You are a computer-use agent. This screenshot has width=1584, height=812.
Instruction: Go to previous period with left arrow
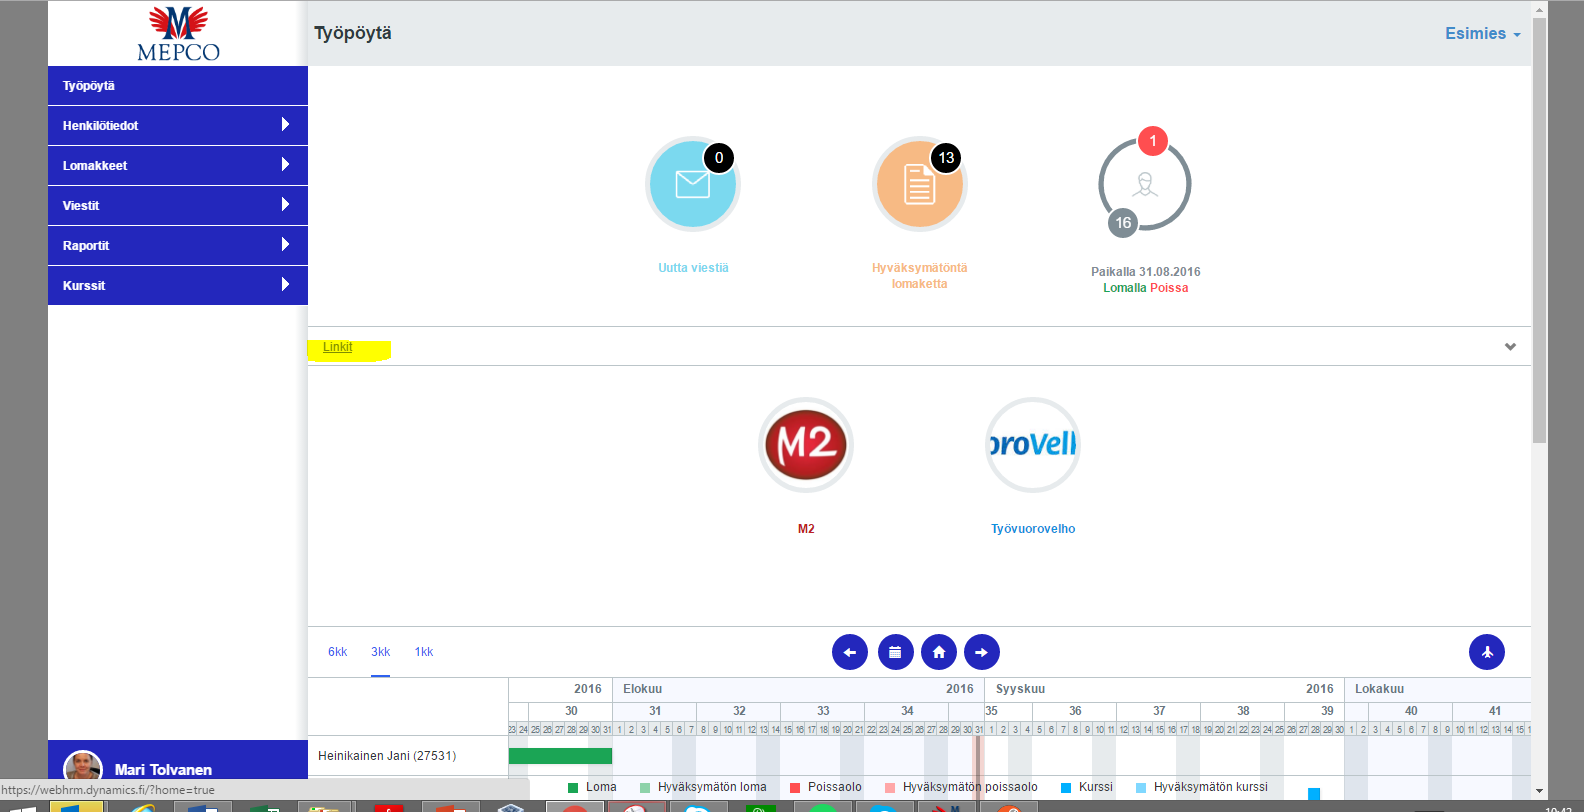pyautogui.click(x=850, y=652)
